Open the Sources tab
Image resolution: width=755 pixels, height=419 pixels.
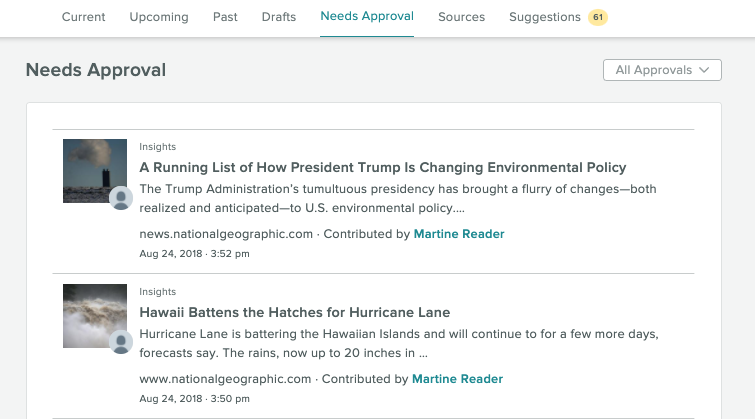point(461,17)
